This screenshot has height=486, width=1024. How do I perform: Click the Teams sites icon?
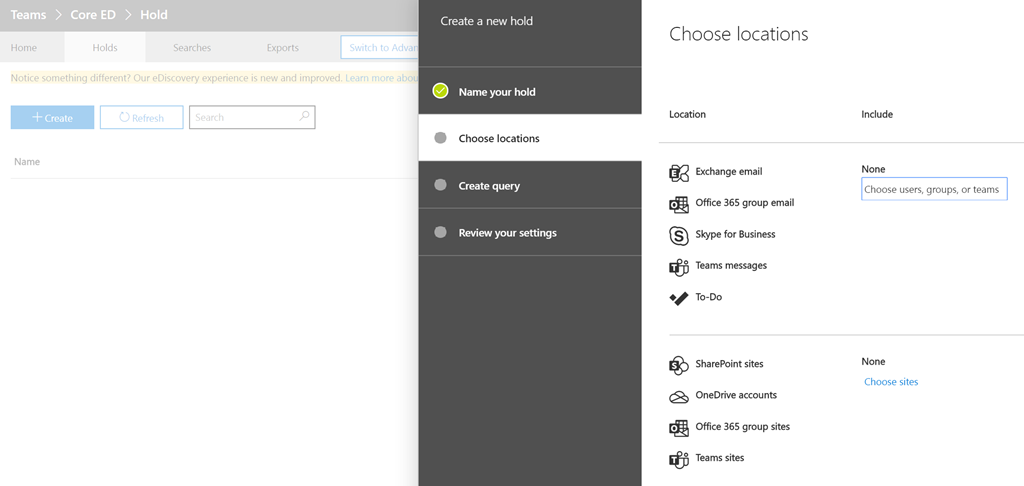coord(679,459)
